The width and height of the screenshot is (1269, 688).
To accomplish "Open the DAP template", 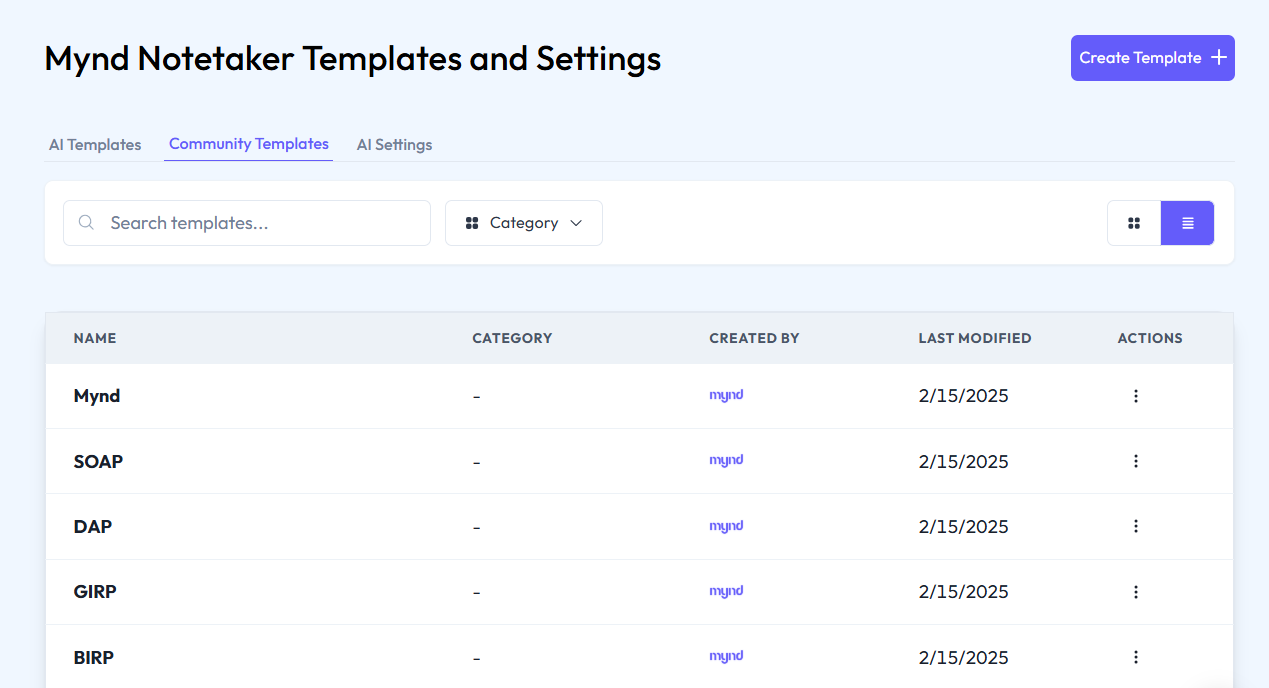I will [x=93, y=526].
